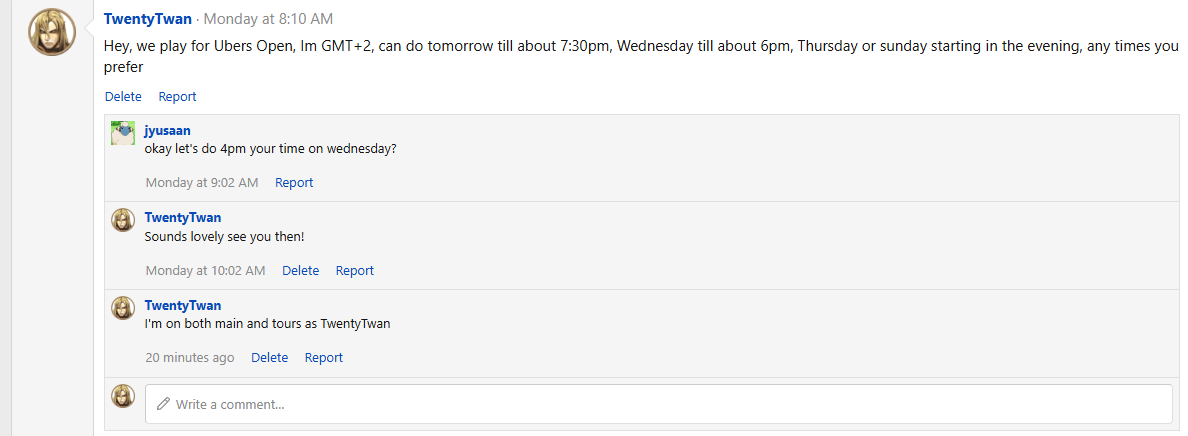Report the main profile post
1188x436 pixels.
177,96
